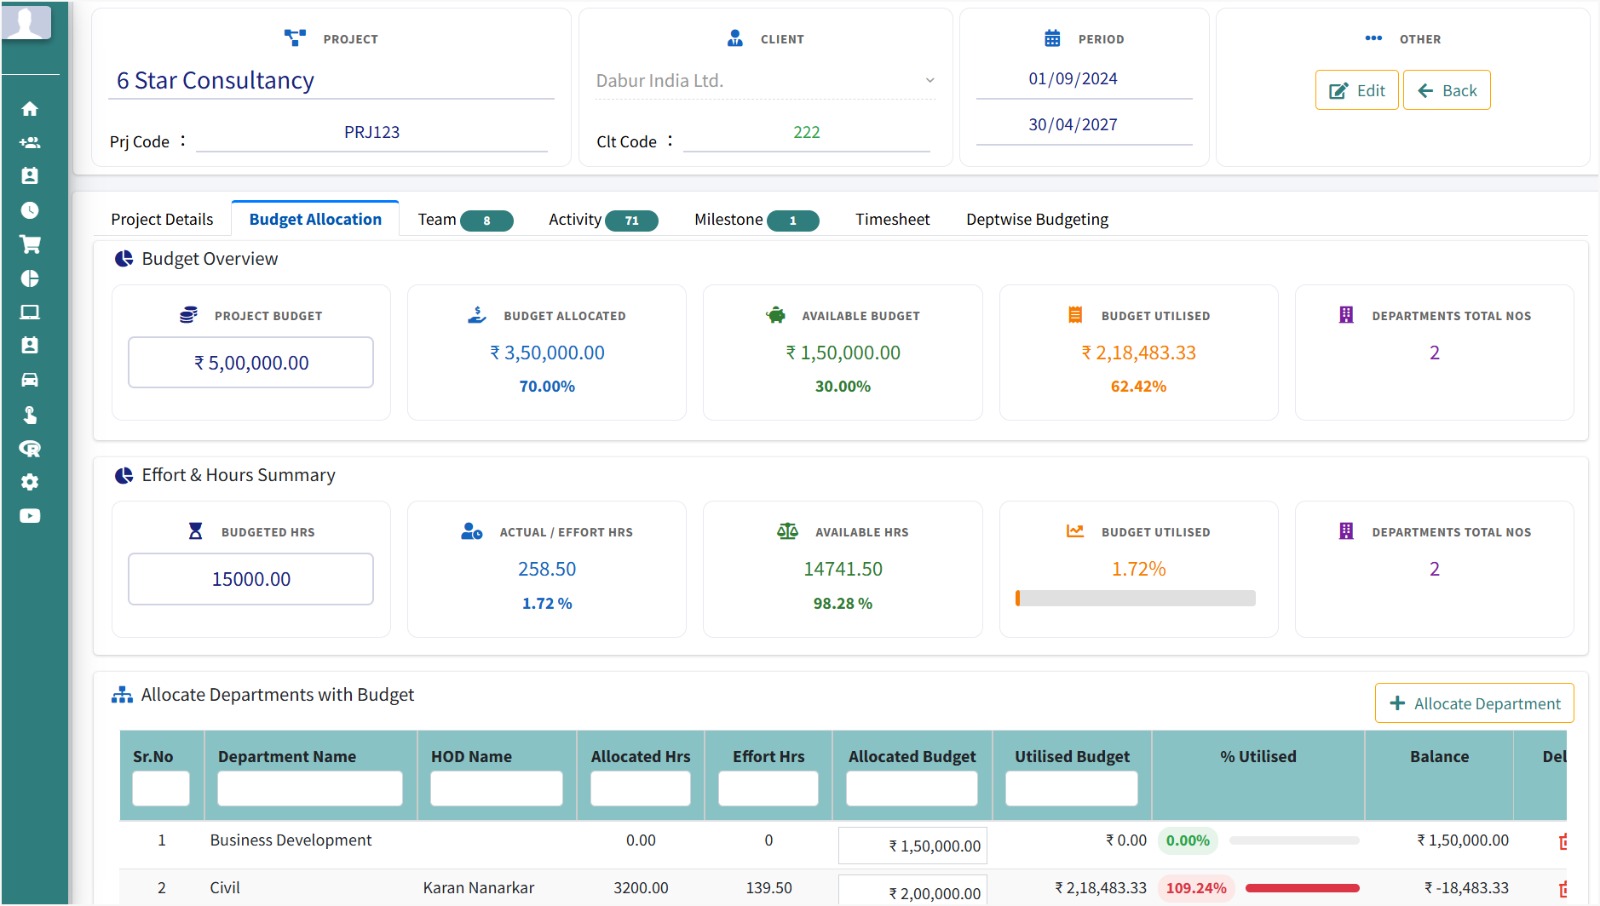Open the clock timesheet sidebar icon
This screenshot has width=1600, height=906.
coord(30,210)
